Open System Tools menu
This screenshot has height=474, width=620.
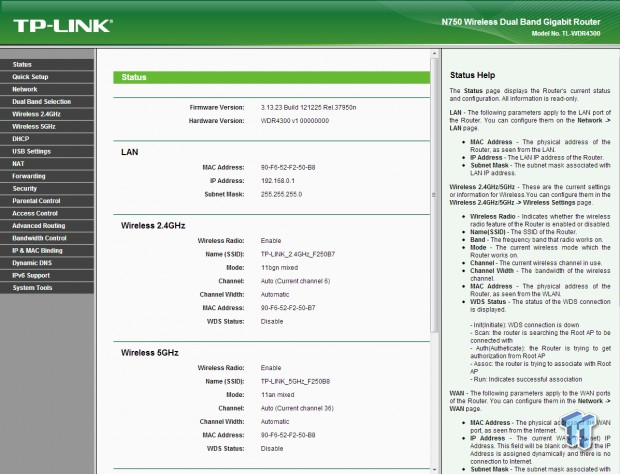pos(47,288)
